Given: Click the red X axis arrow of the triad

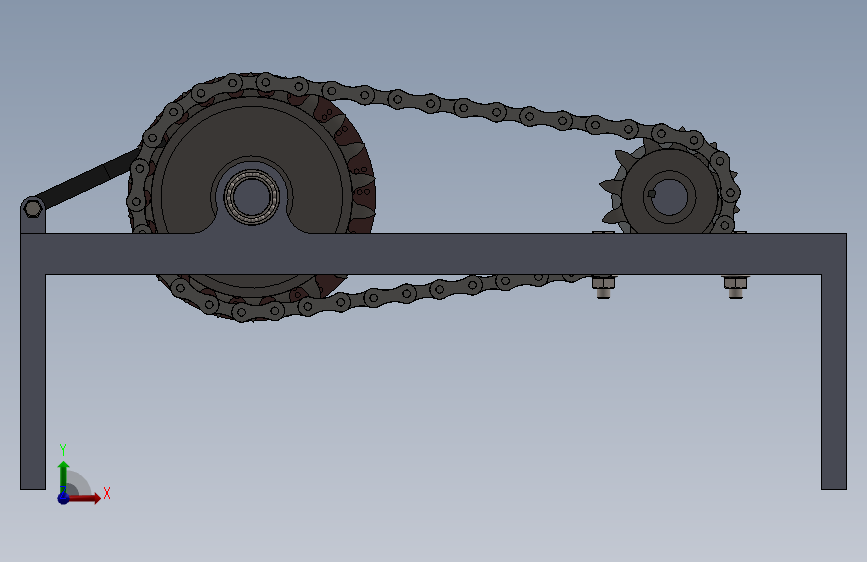Looking at the screenshot, I should click(84, 498).
